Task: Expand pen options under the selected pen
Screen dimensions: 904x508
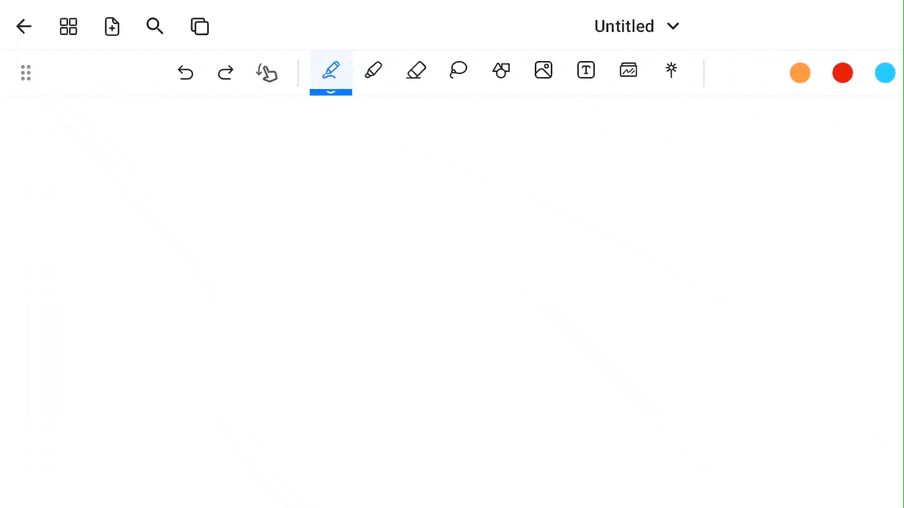Action: coord(331,92)
